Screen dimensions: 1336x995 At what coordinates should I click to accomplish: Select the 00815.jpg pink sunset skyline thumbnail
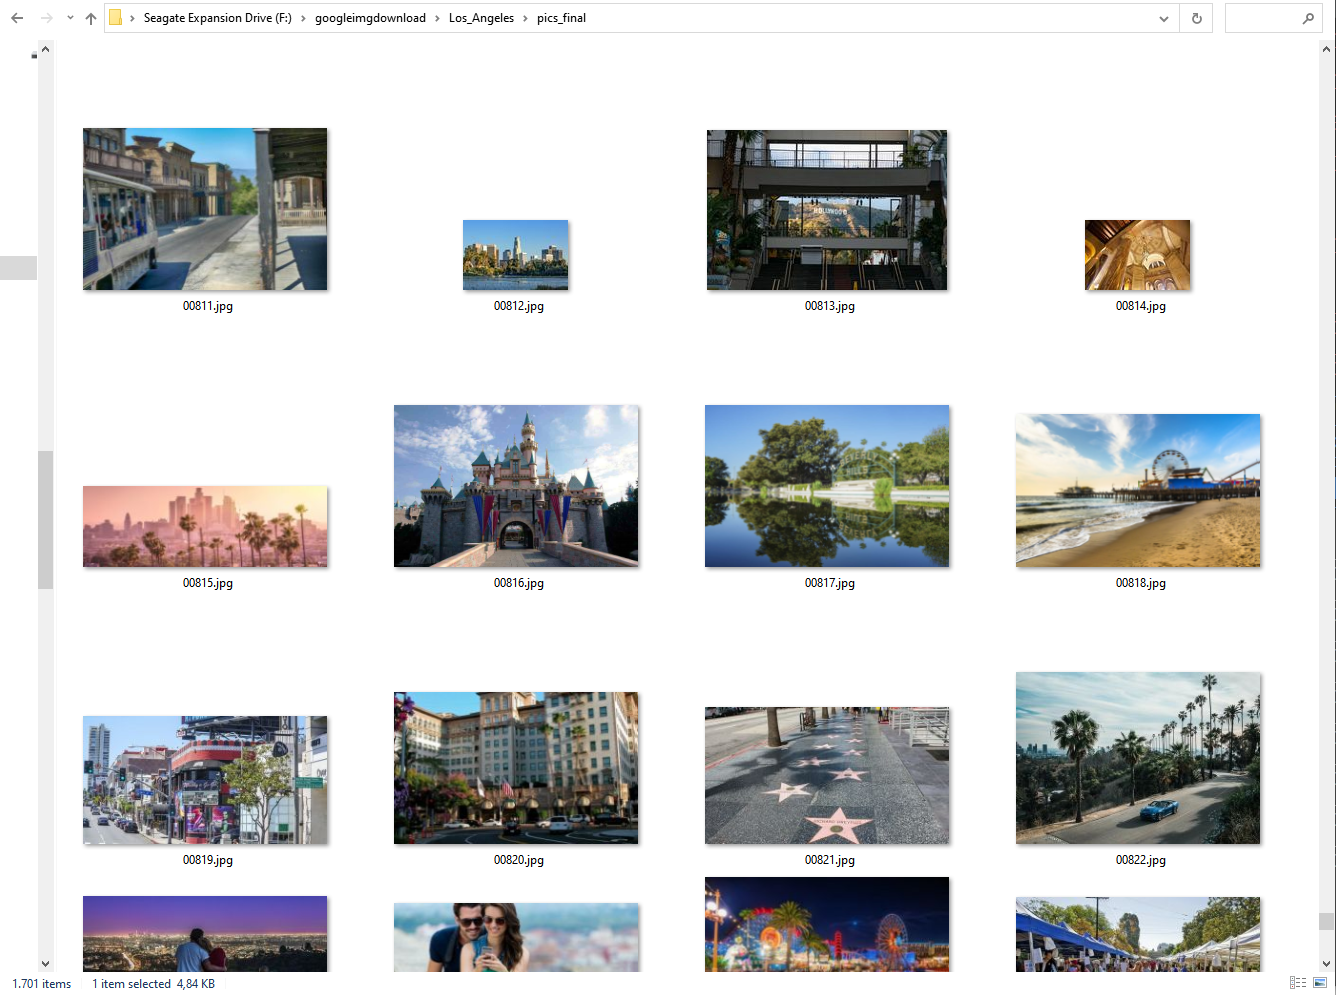205,526
